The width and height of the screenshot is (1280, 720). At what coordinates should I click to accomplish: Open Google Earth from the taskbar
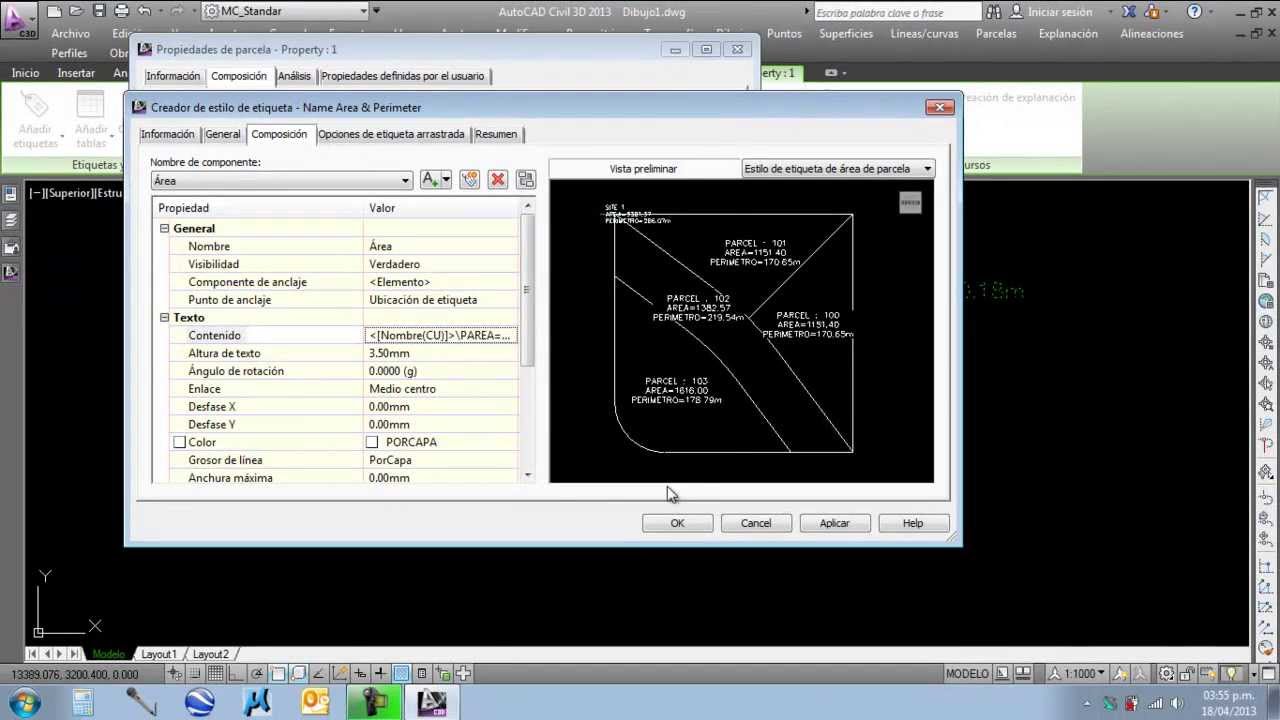(x=200, y=703)
